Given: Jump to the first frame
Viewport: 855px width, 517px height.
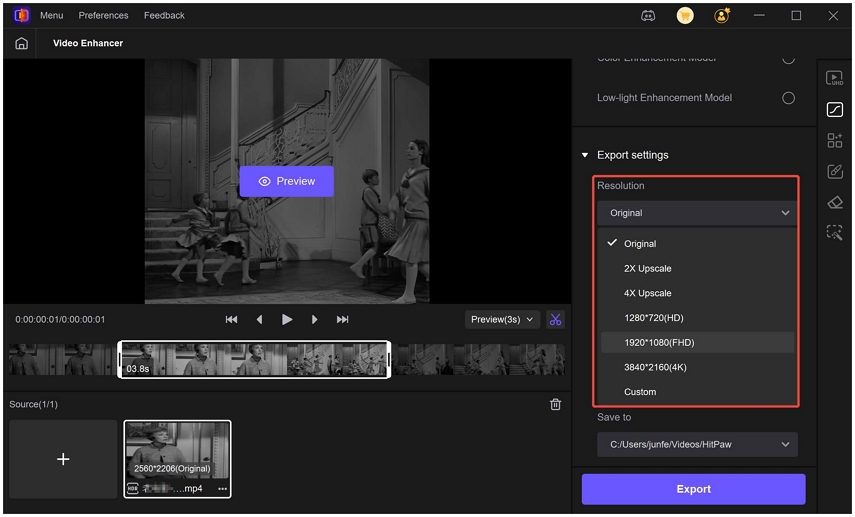Looking at the screenshot, I should (231, 320).
